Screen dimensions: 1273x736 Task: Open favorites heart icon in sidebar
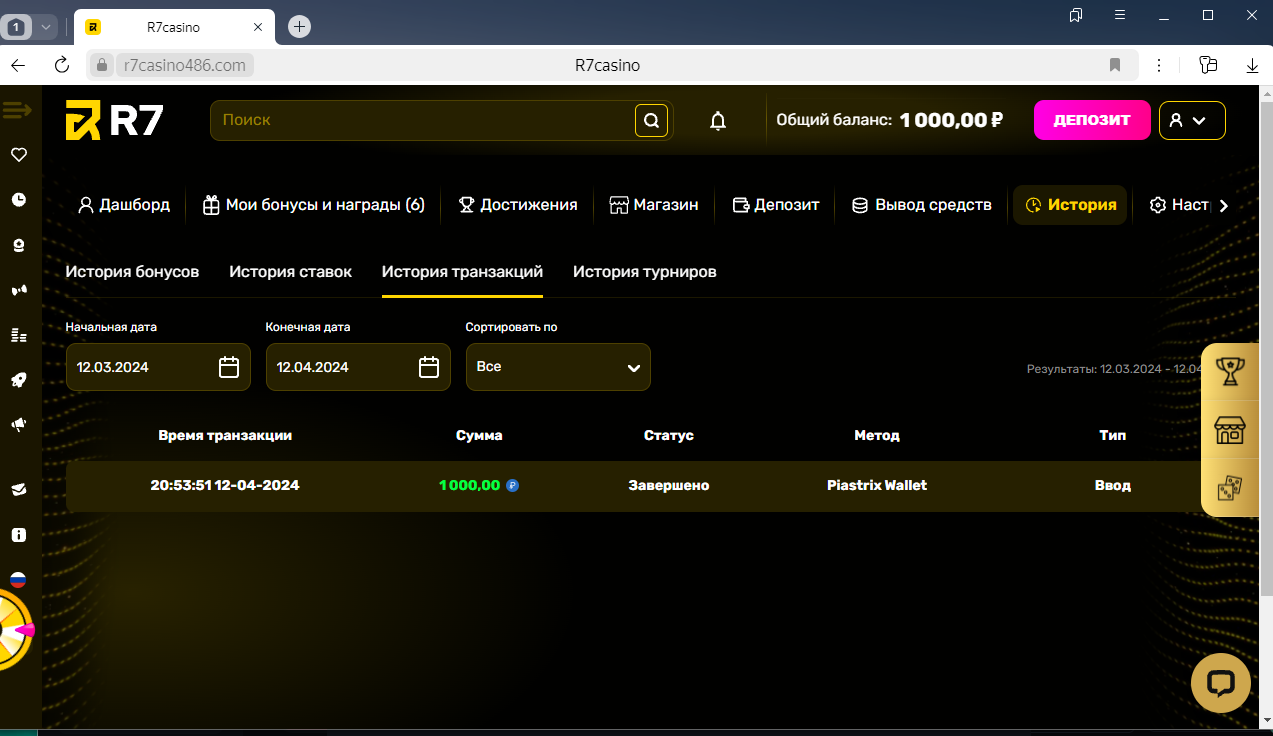[18, 155]
